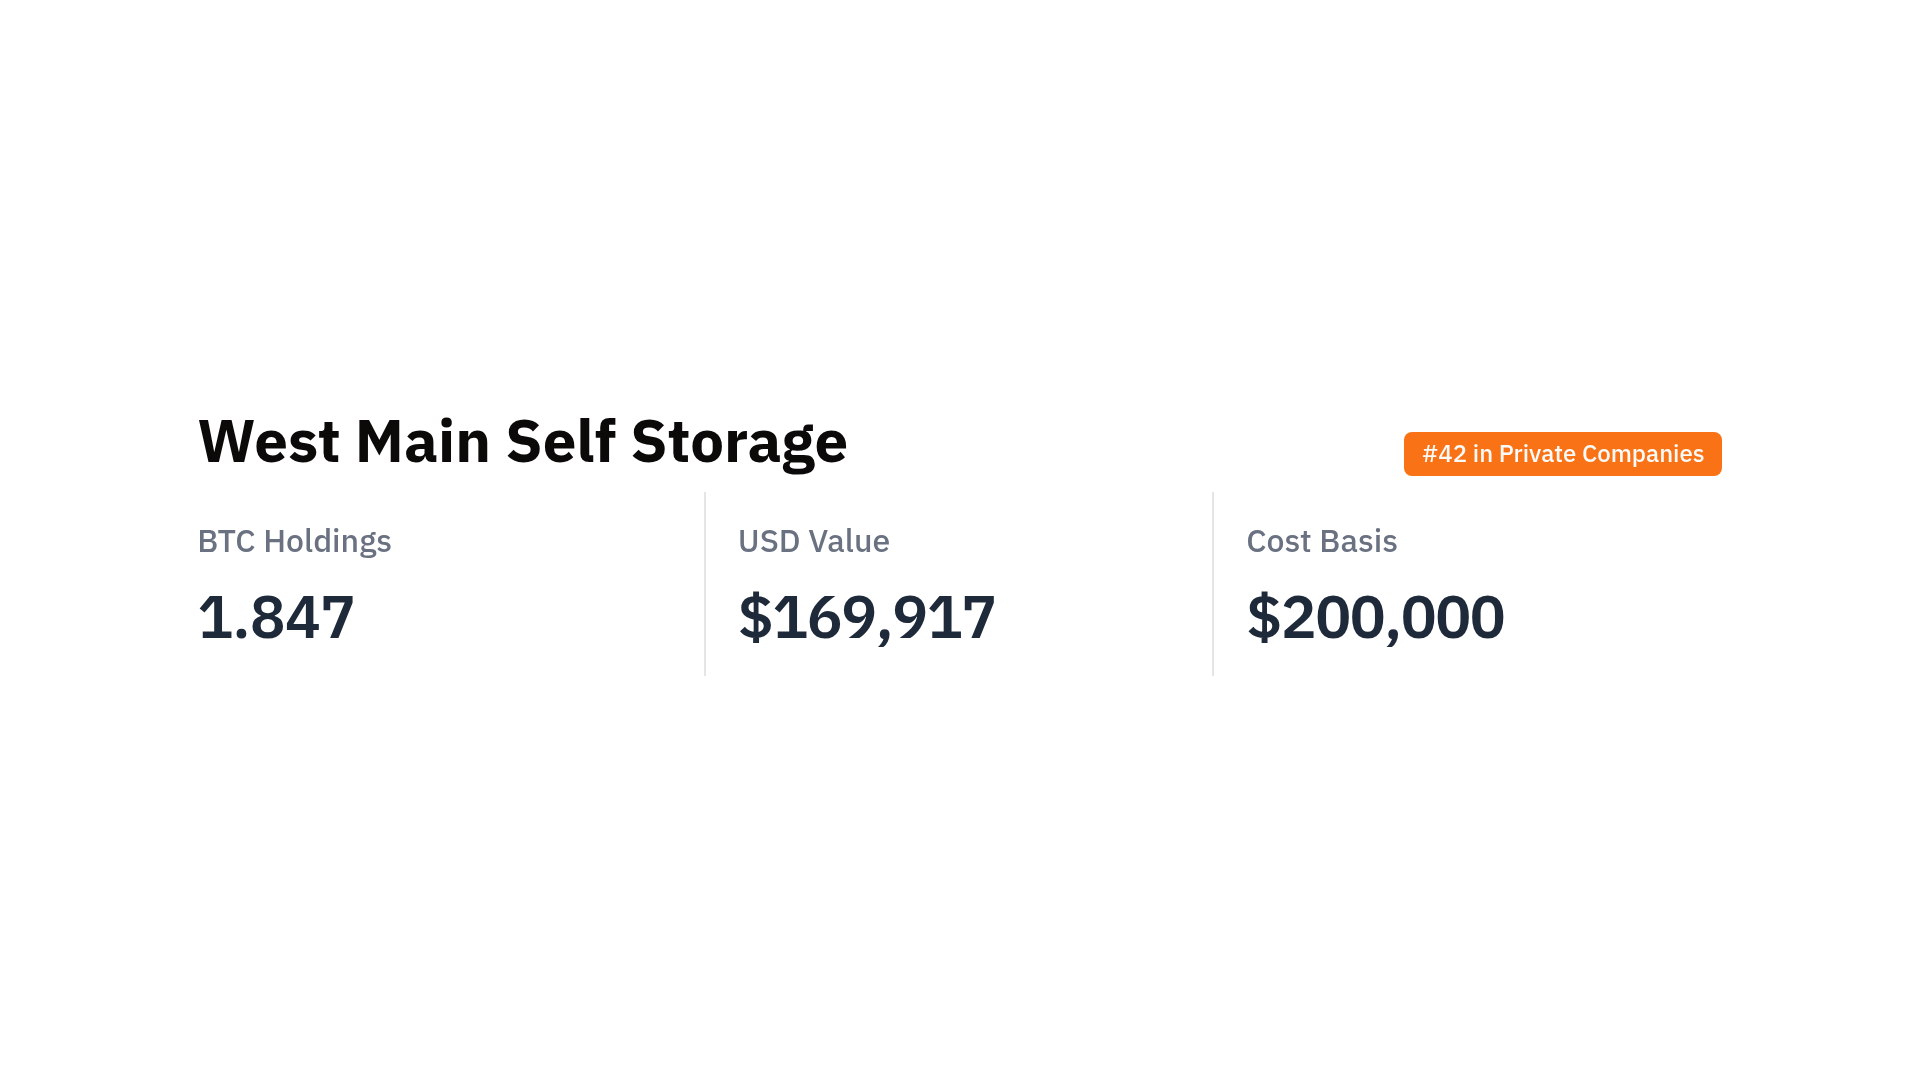This screenshot has height=1080, width=1920.
Task: Open the #42 in Private Companies badge
Action: click(x=1562, y=454)
